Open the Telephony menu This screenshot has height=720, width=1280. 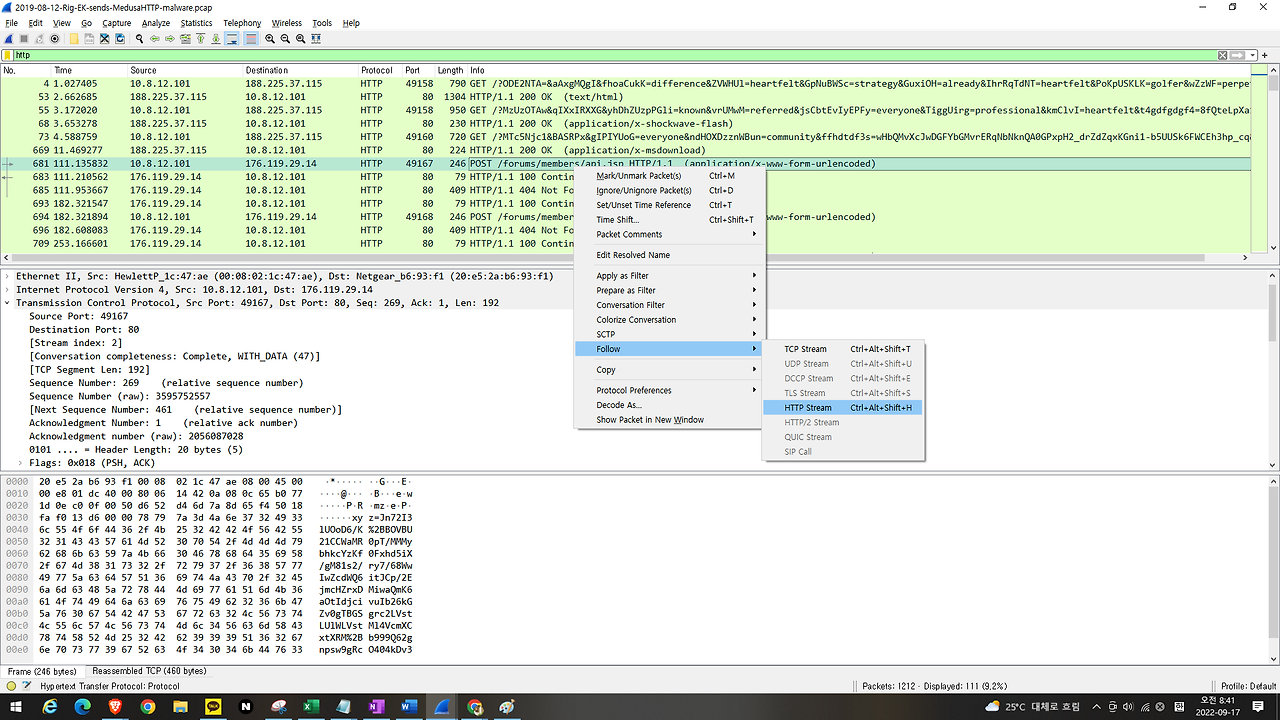242,23
